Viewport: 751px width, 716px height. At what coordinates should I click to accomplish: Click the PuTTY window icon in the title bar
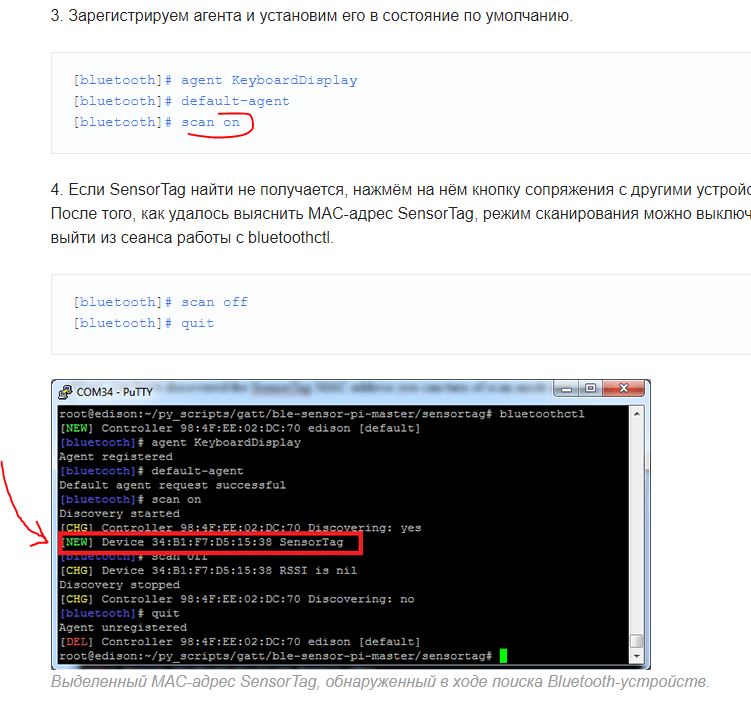coord(65,392)
